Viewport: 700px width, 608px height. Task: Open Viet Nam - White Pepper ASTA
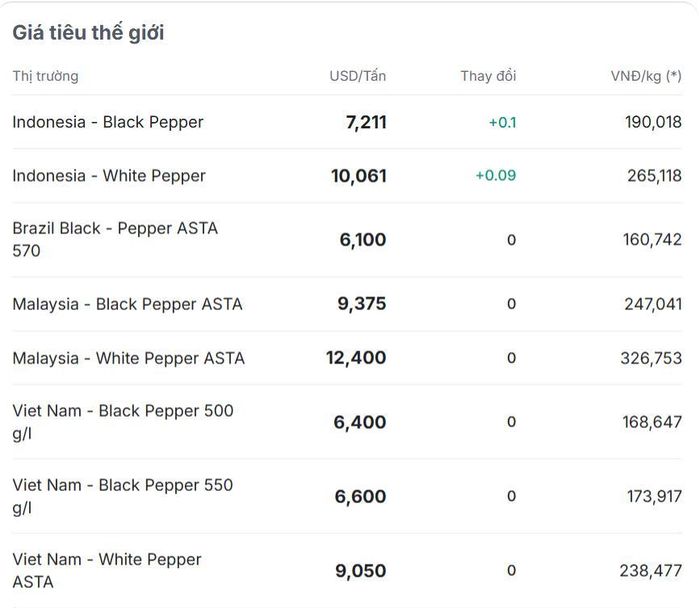[x=347, y=571]
